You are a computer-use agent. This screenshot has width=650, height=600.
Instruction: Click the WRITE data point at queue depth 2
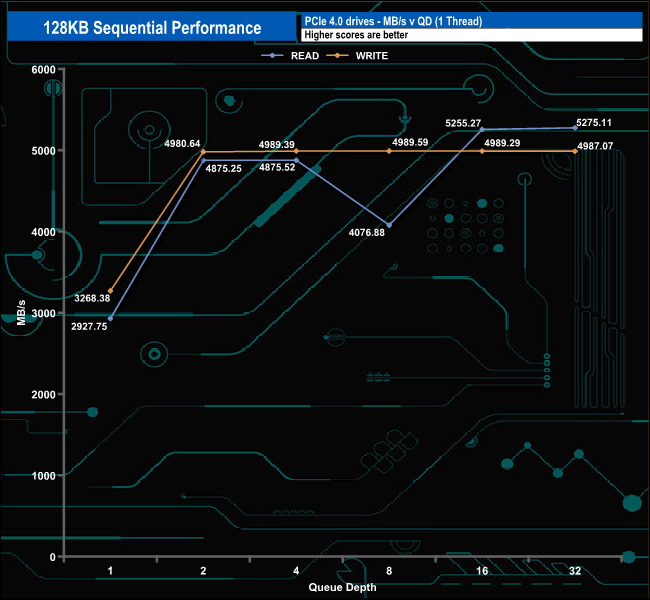203,152
